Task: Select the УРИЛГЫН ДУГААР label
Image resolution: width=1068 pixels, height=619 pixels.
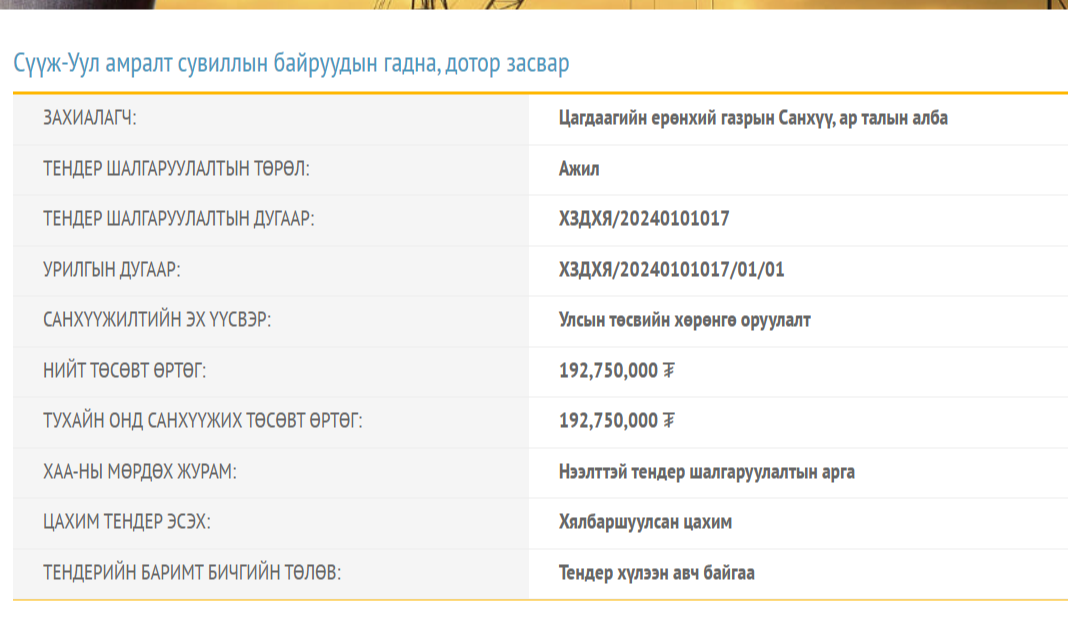Action: [x=112, y=270]
